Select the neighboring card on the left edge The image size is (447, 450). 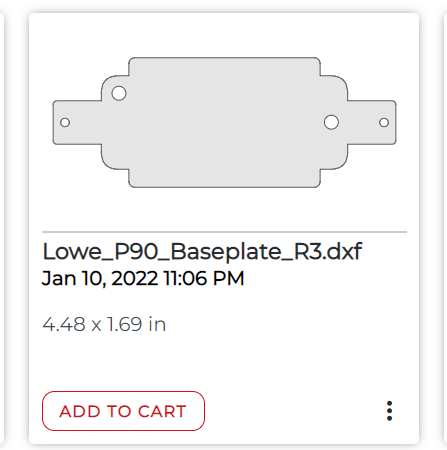pos(2,228)
